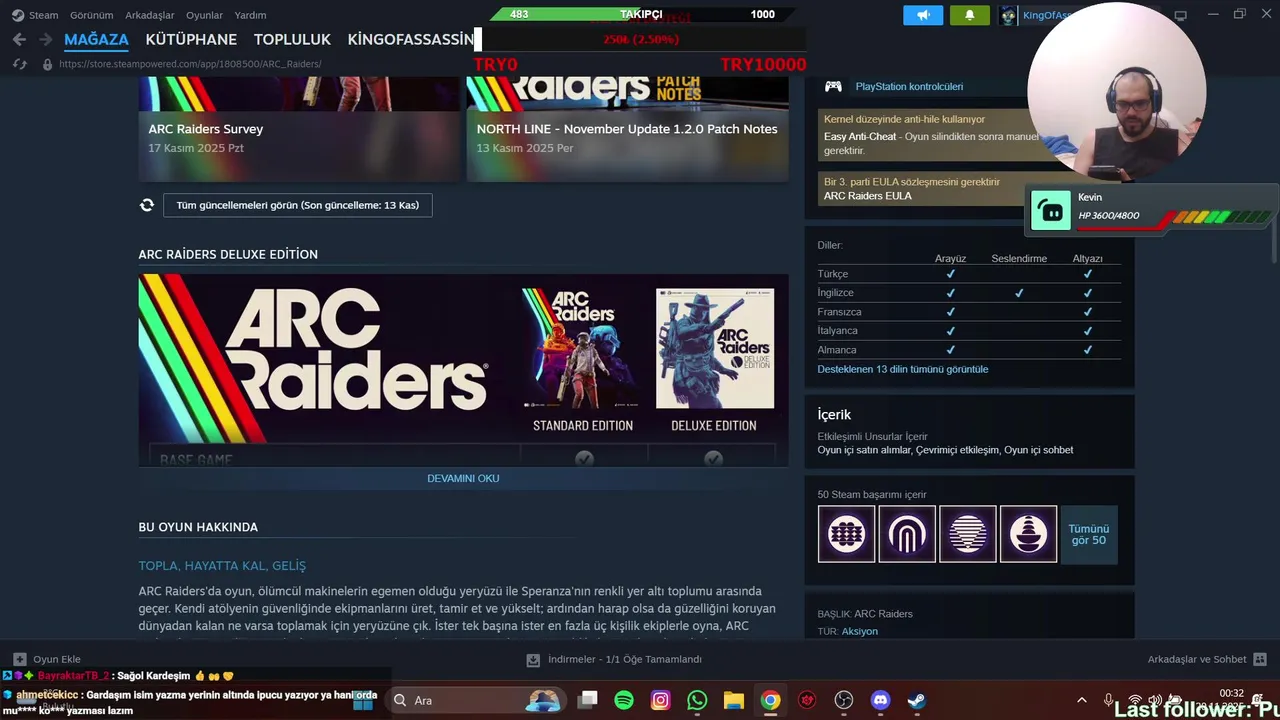
Task: Click the padlock icon beside the URL
Action: tap(47, 64)
